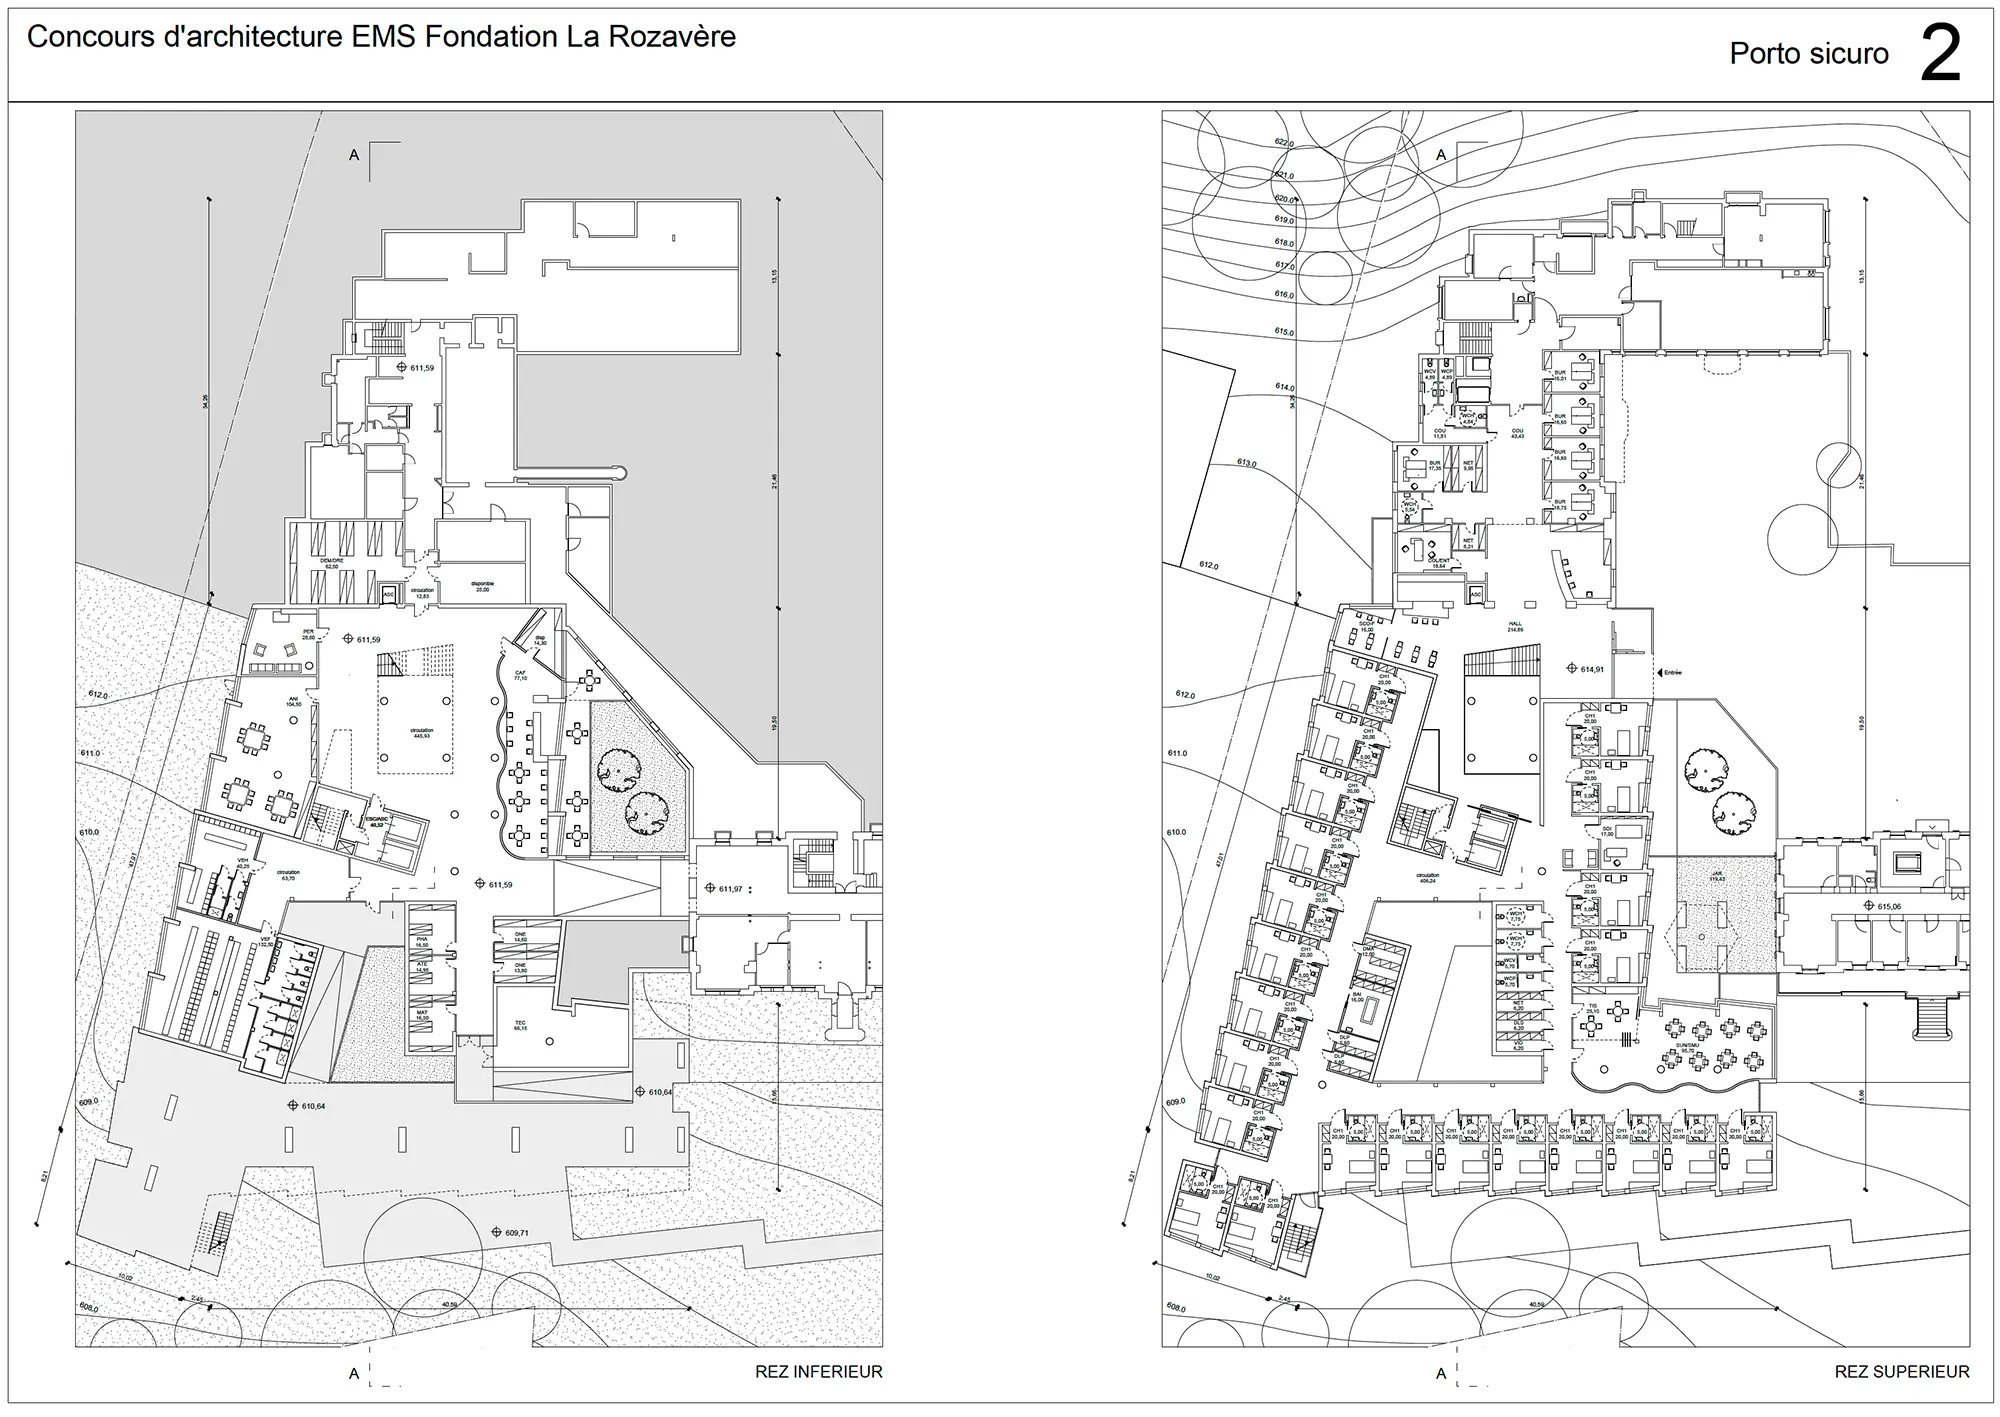Click the 'CAF 77,10' cafeteria label
The width and height of the screenshot is (2000, 1417).
coord(520,675)
